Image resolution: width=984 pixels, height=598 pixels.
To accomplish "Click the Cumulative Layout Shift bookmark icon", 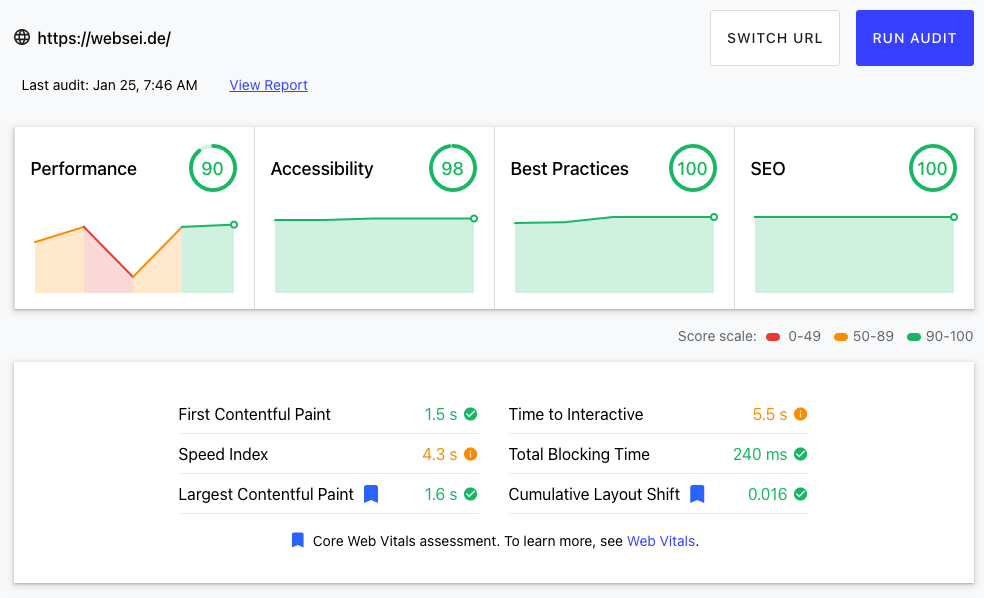I will tap(697, 494).
